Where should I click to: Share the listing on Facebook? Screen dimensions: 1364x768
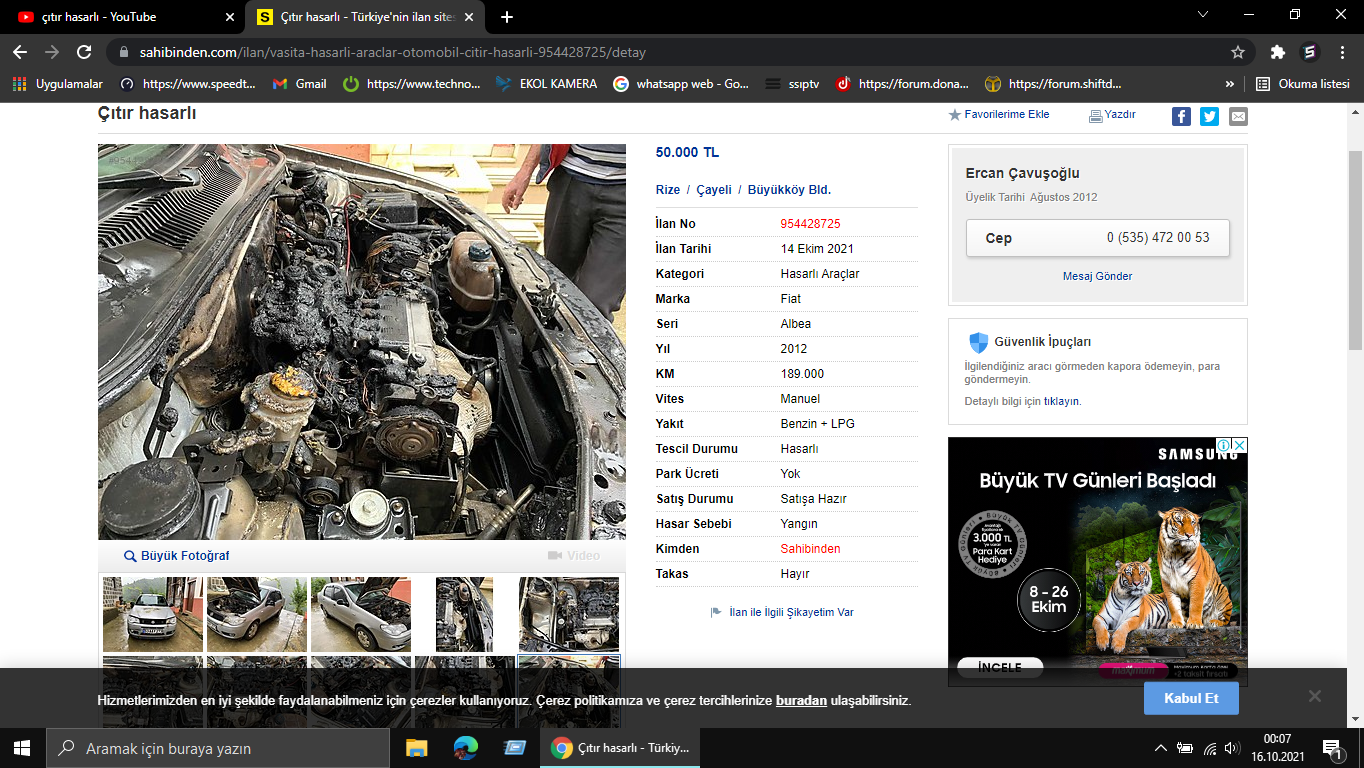(1181, 116)
